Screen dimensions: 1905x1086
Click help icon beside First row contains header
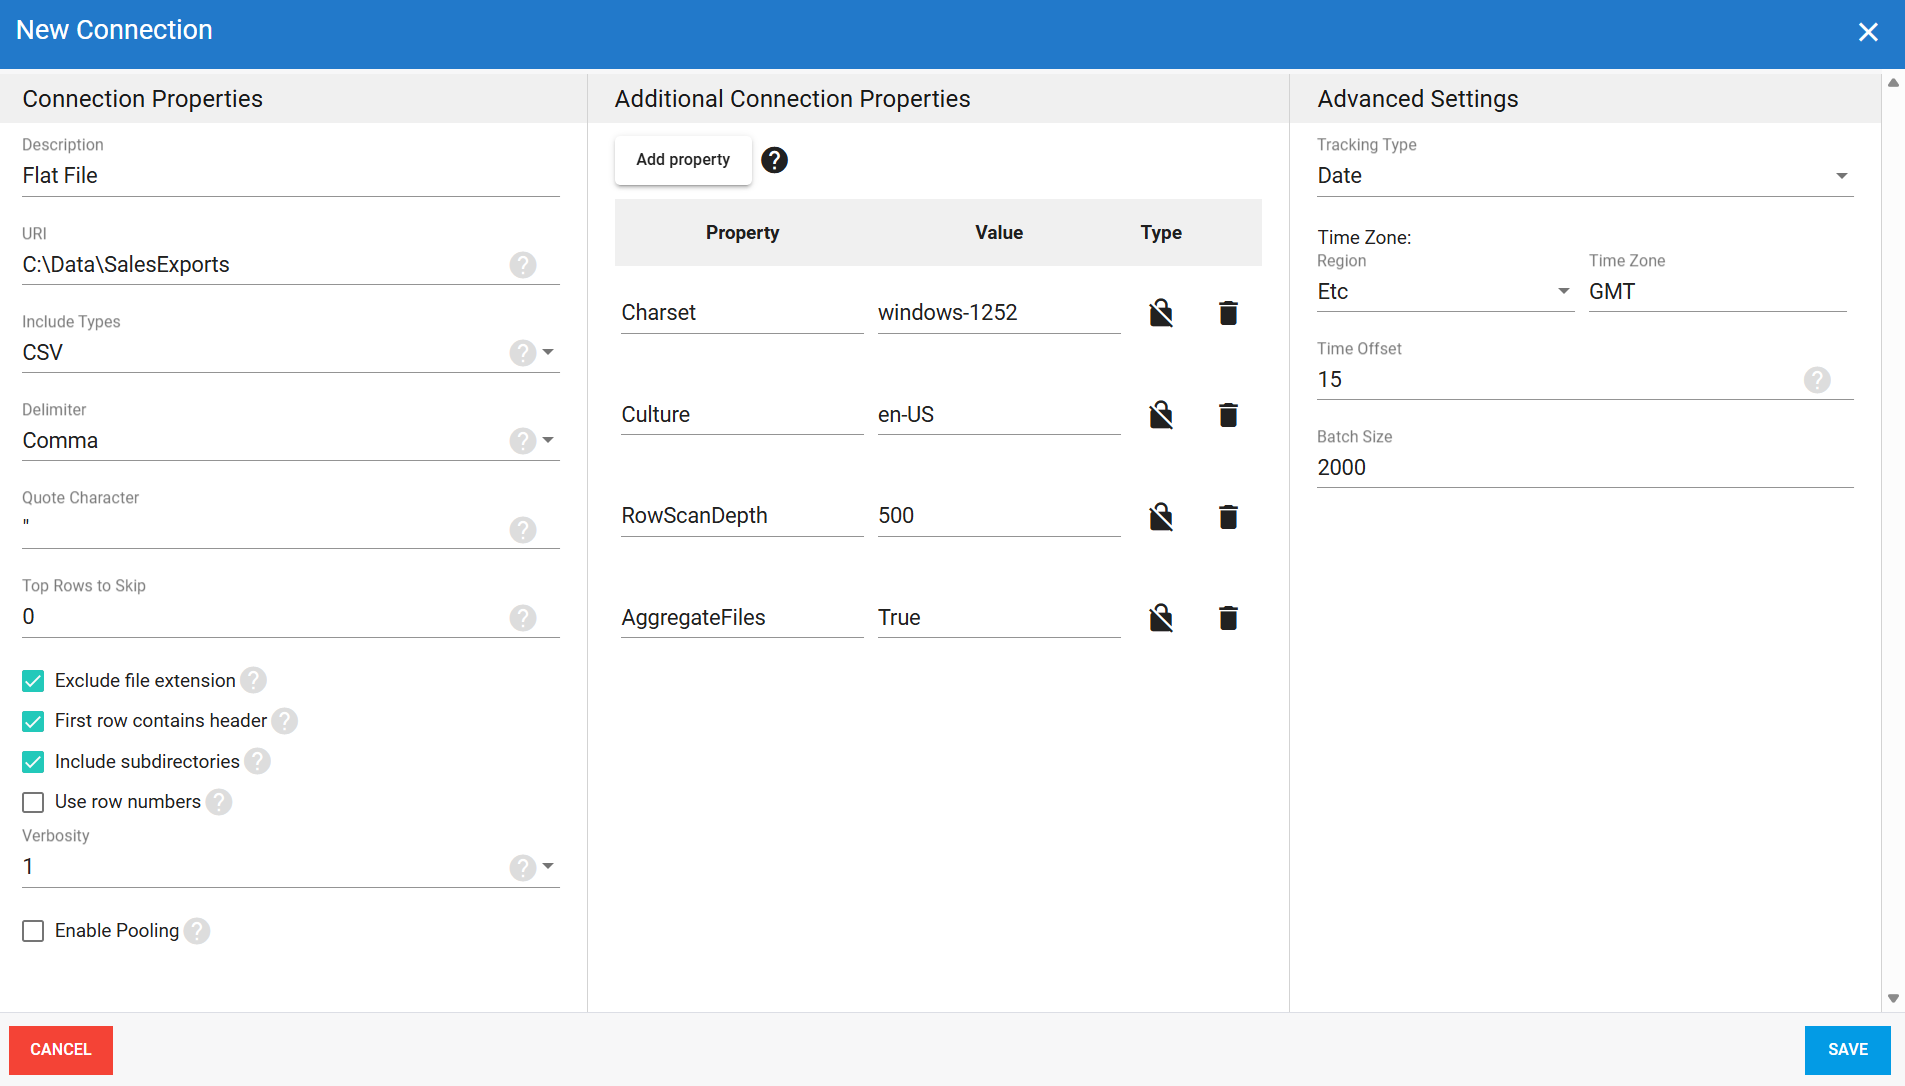click(285, 721)
